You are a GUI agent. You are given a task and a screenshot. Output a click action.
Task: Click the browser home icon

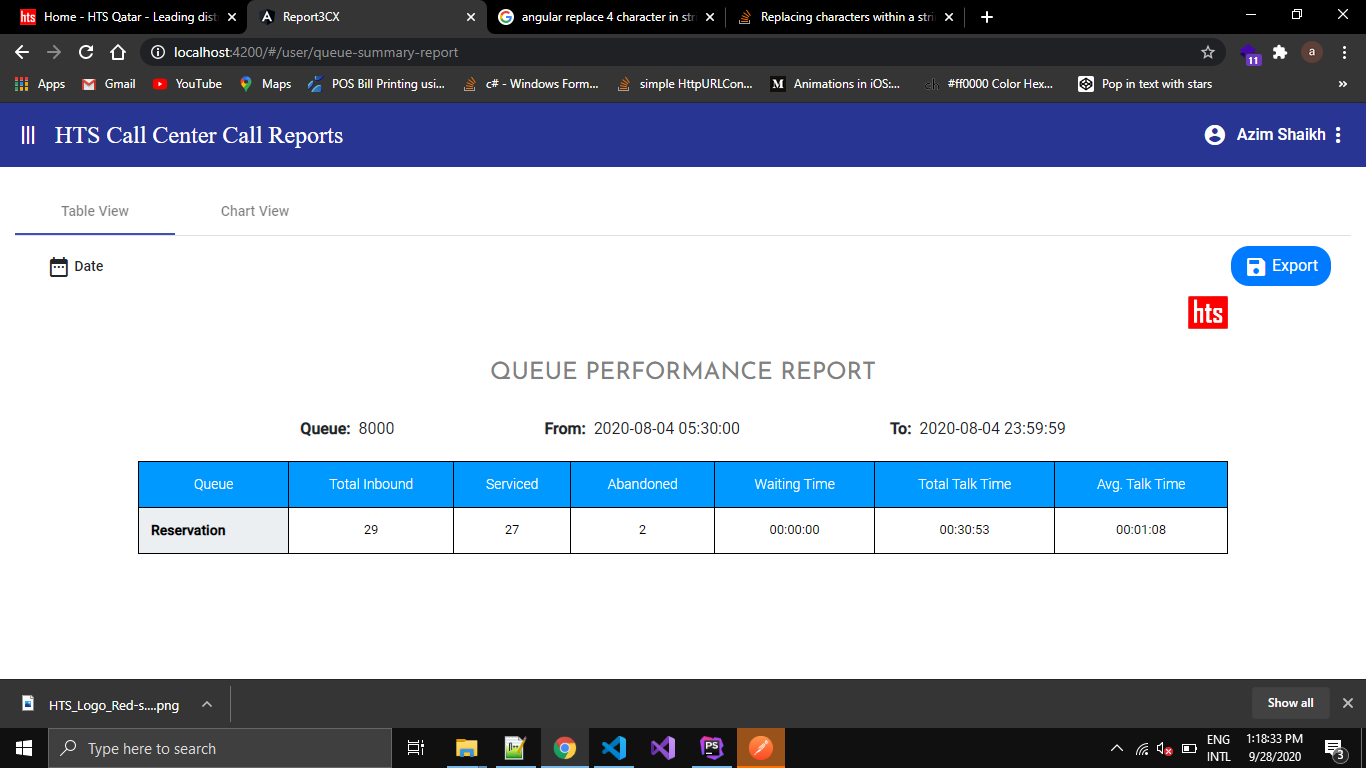tap(118, 52)
